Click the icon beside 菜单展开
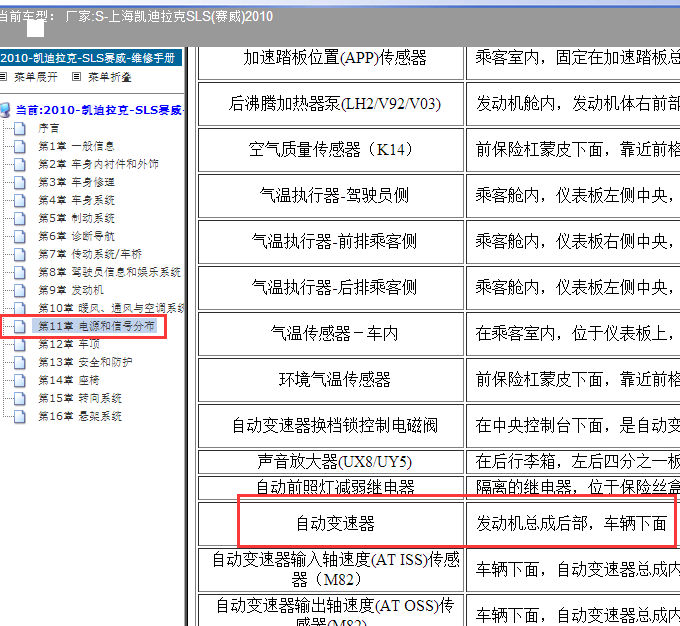The width and height of the screenshot is (680, 626). tap(3, 77)
